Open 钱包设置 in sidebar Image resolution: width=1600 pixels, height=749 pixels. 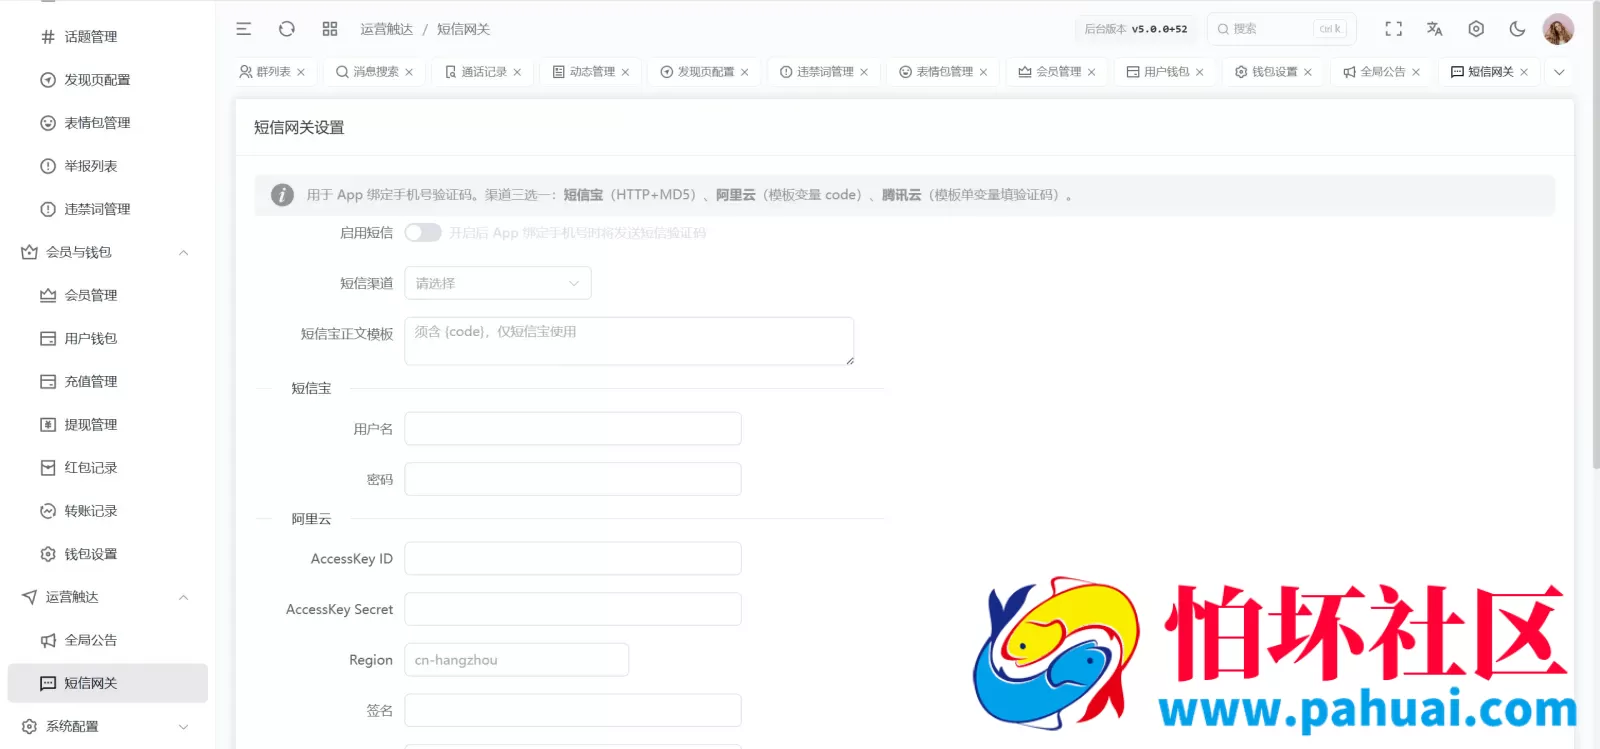click(108, 553)
